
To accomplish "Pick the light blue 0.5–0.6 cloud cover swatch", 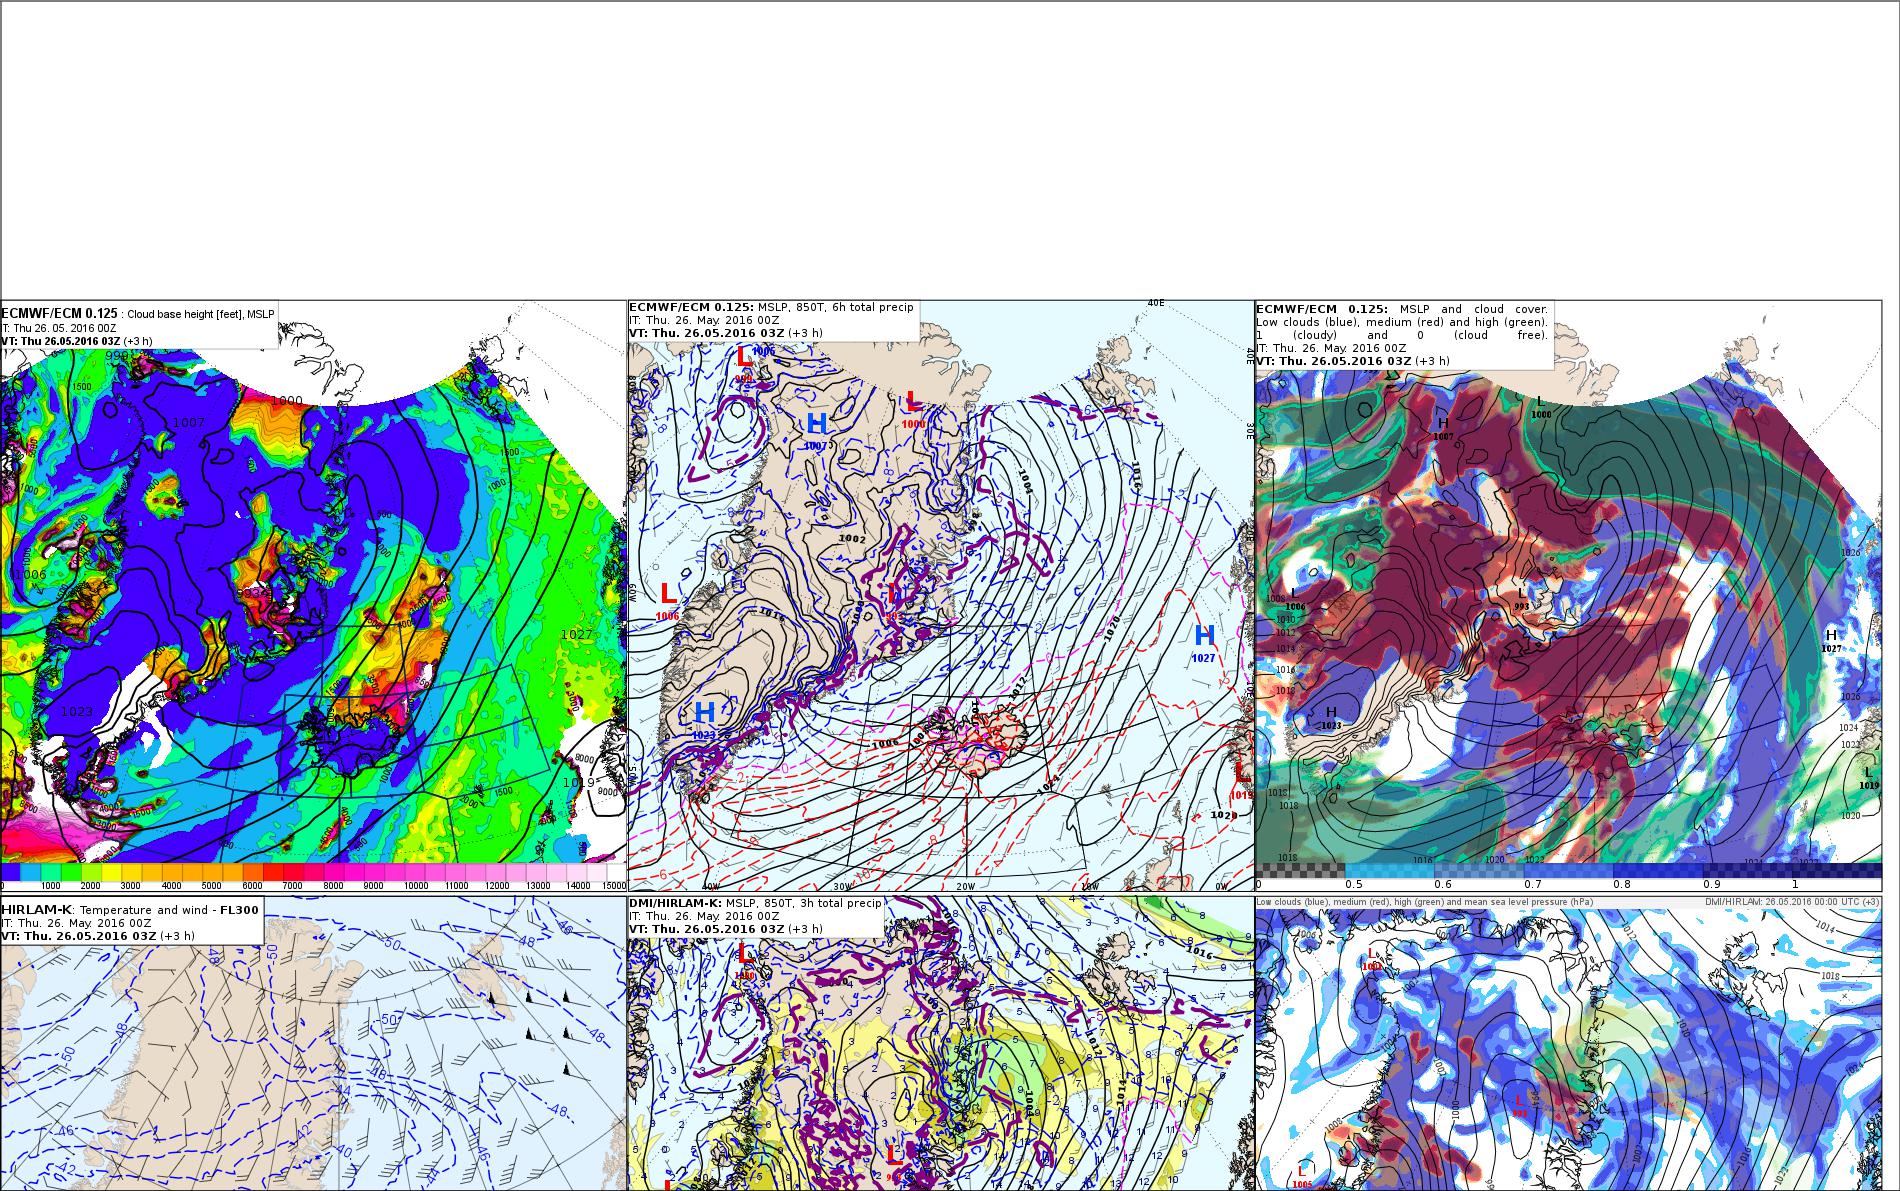I will pyautogui.click(x=1389, y=870).
